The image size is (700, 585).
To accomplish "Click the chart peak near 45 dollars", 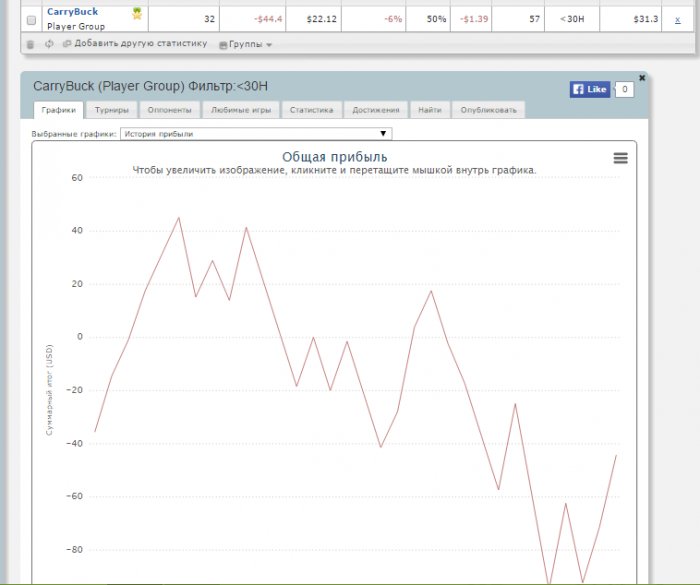I will pos(179,218).
